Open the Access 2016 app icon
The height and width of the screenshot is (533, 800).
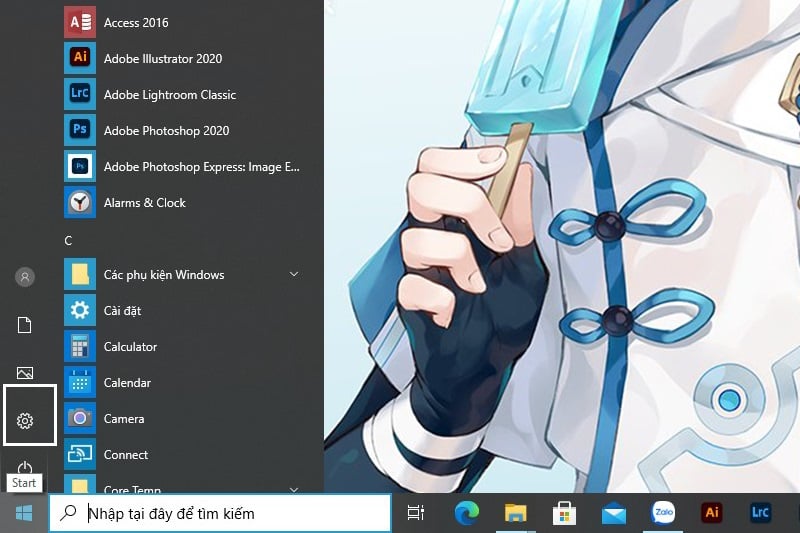(x=80, y=22)
